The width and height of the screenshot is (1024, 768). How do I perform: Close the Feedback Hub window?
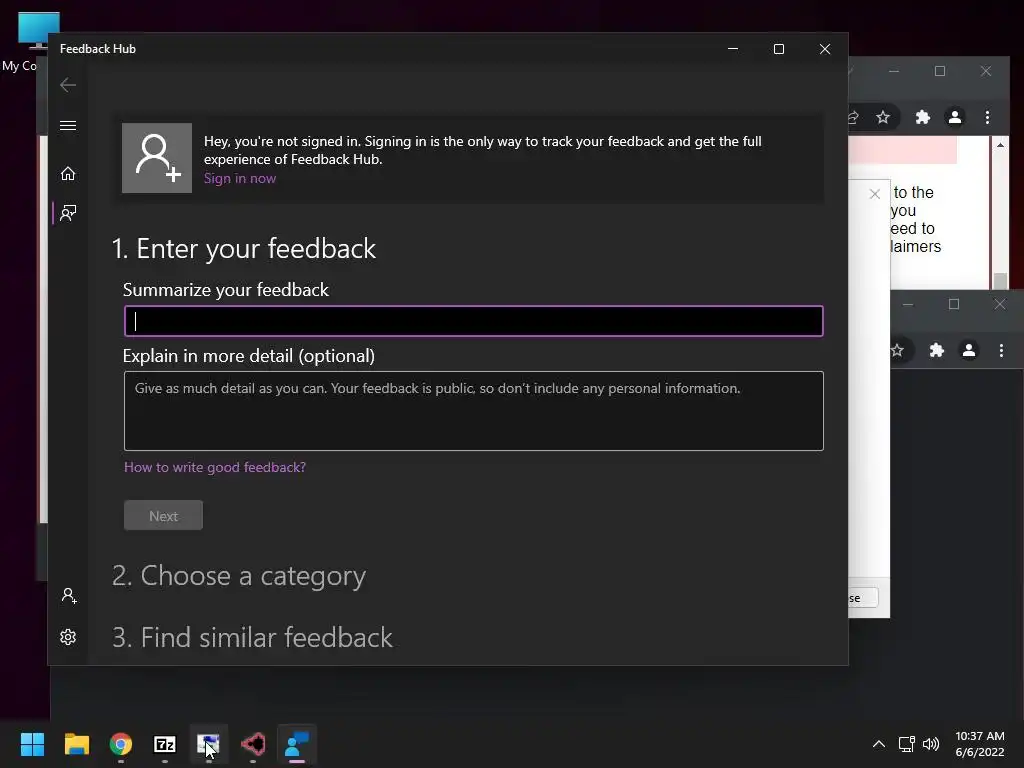pos(825,49)
